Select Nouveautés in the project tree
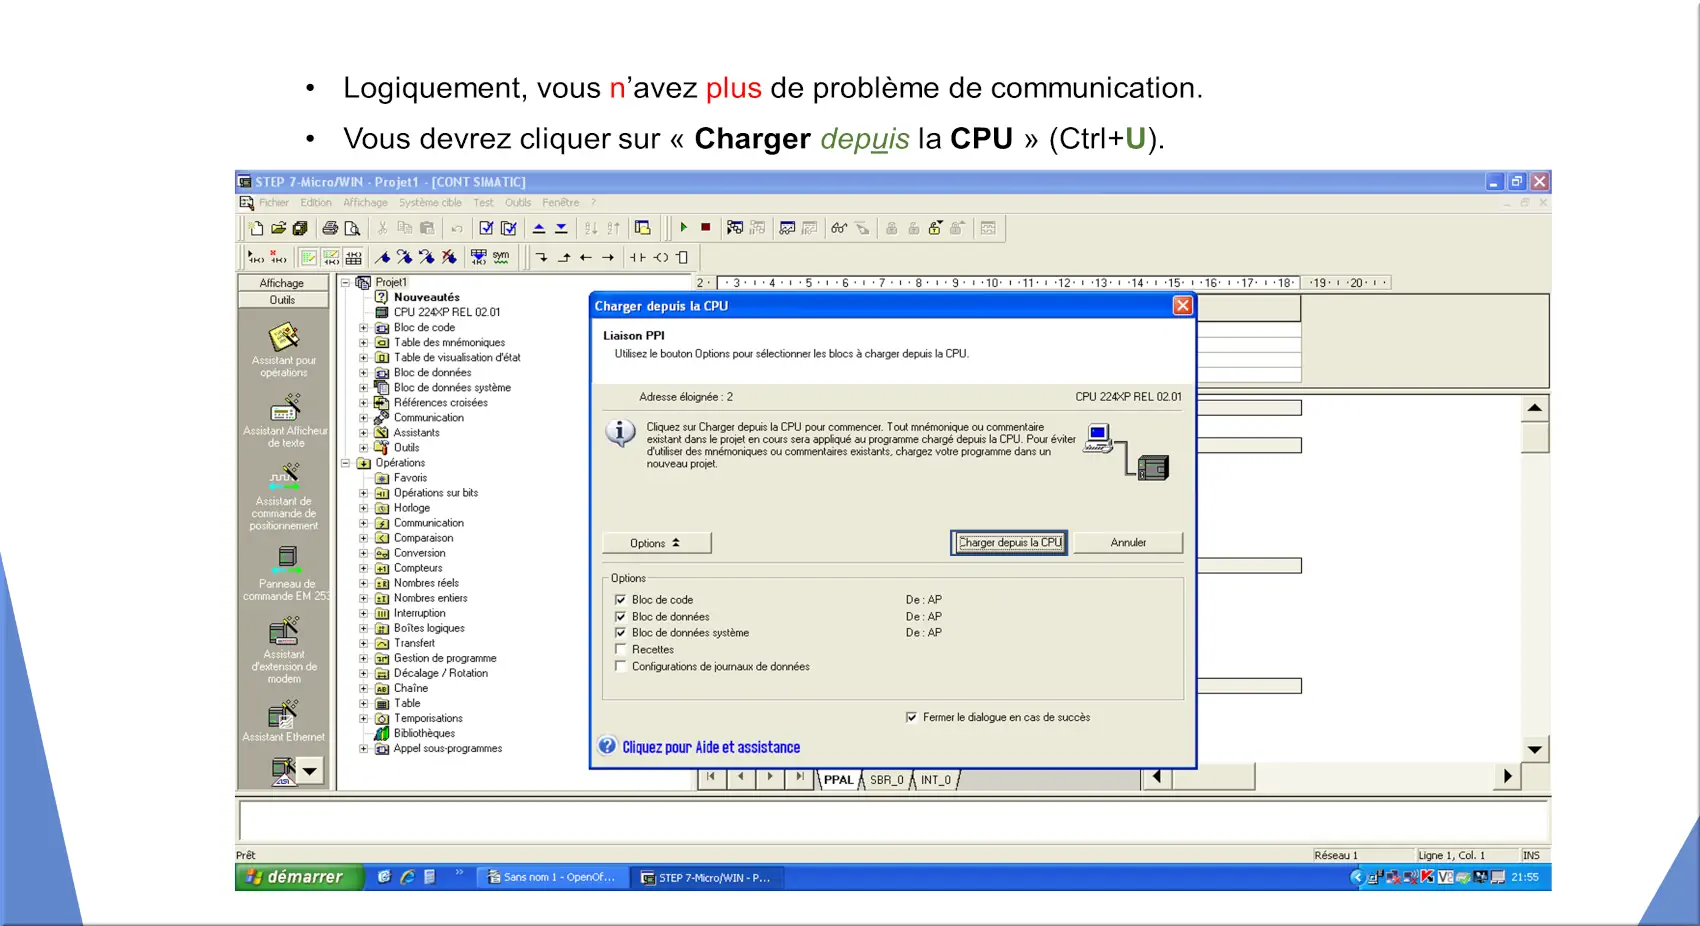 [427, 297]
